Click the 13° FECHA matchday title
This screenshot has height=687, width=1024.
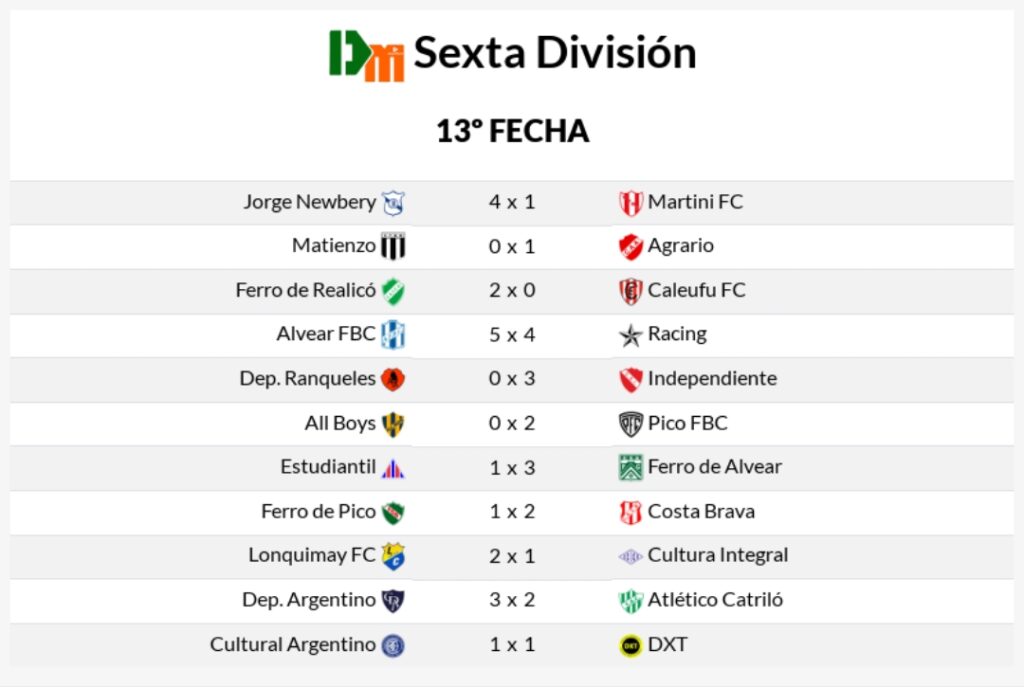(512, 131)
